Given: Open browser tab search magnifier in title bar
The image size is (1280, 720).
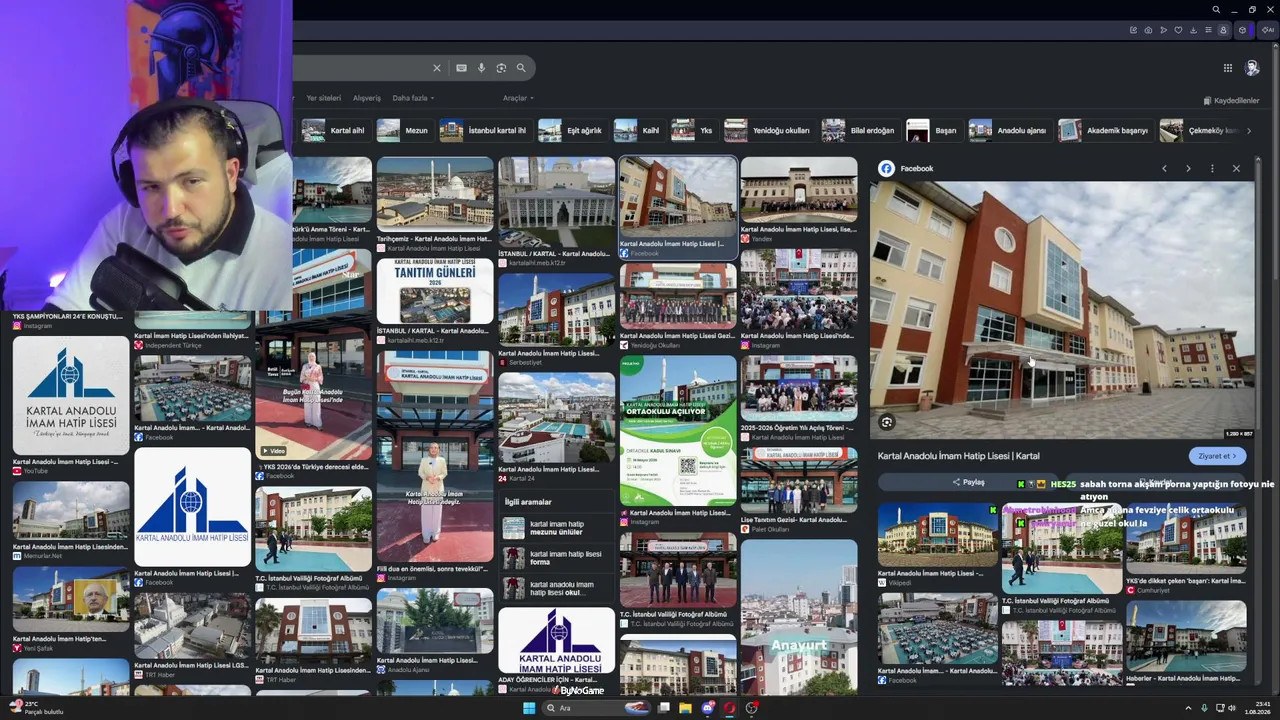Looking at the screenshot, I should 1216,10.
